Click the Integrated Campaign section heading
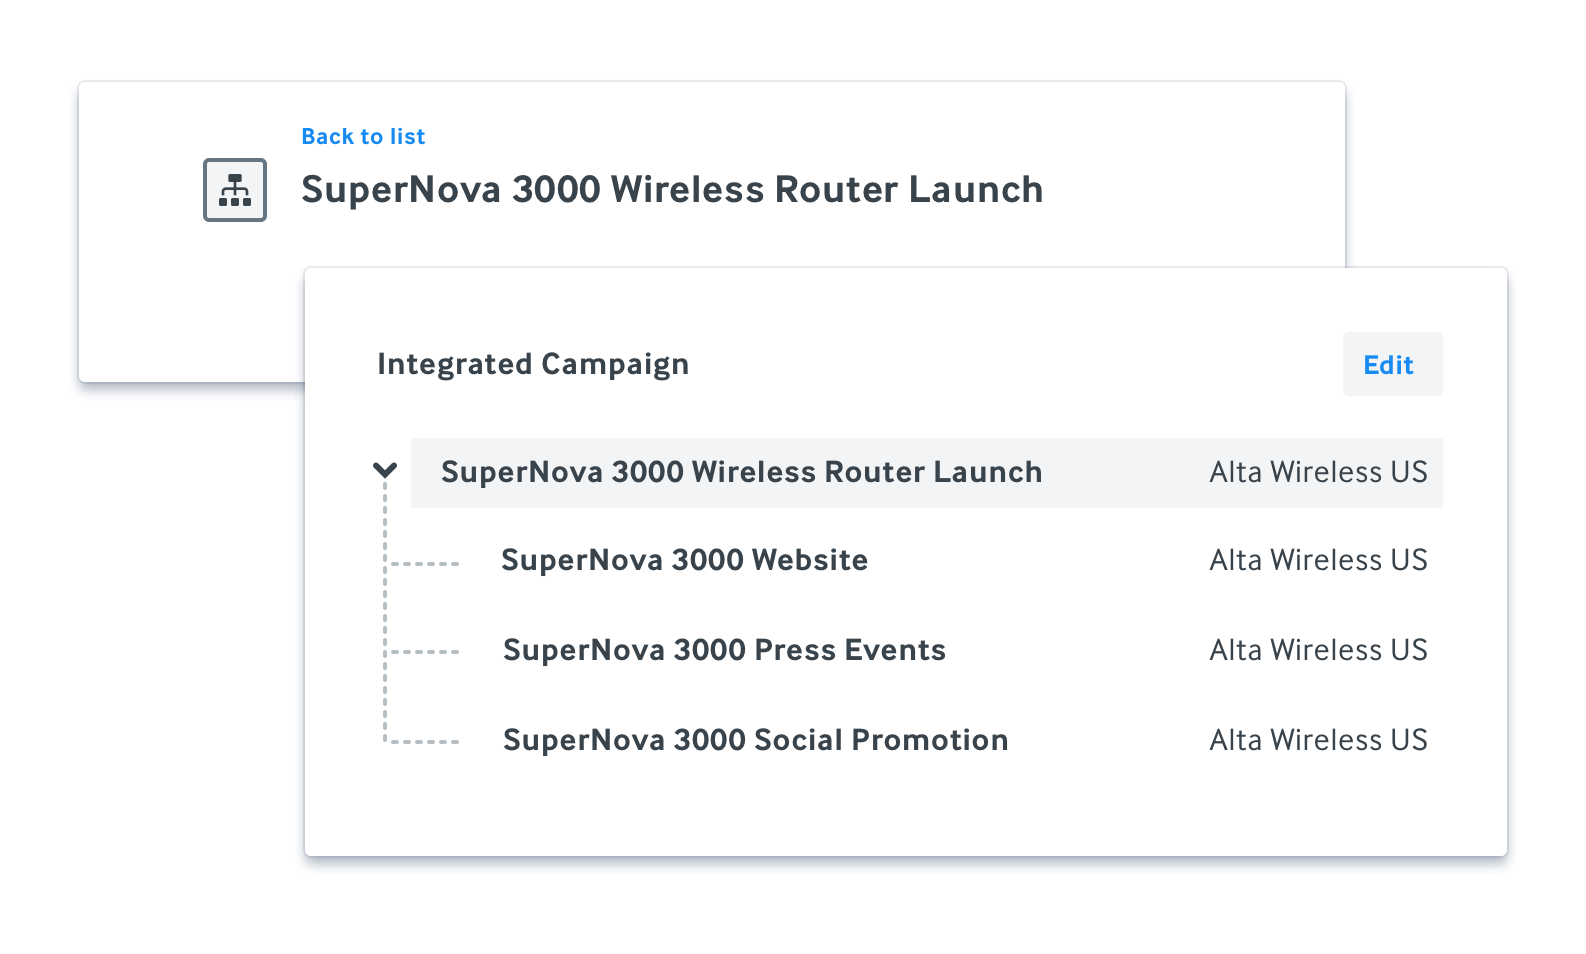Image resolution: width=1586 pixels, height=954 pixels. click(533, 364)
